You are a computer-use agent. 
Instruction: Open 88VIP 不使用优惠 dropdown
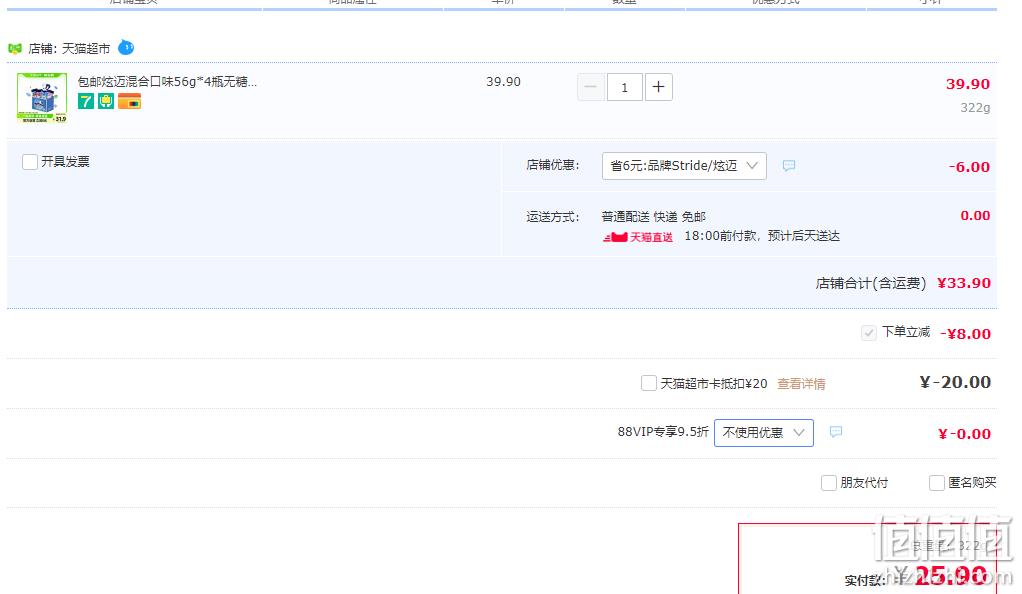[x=764, y=433]
